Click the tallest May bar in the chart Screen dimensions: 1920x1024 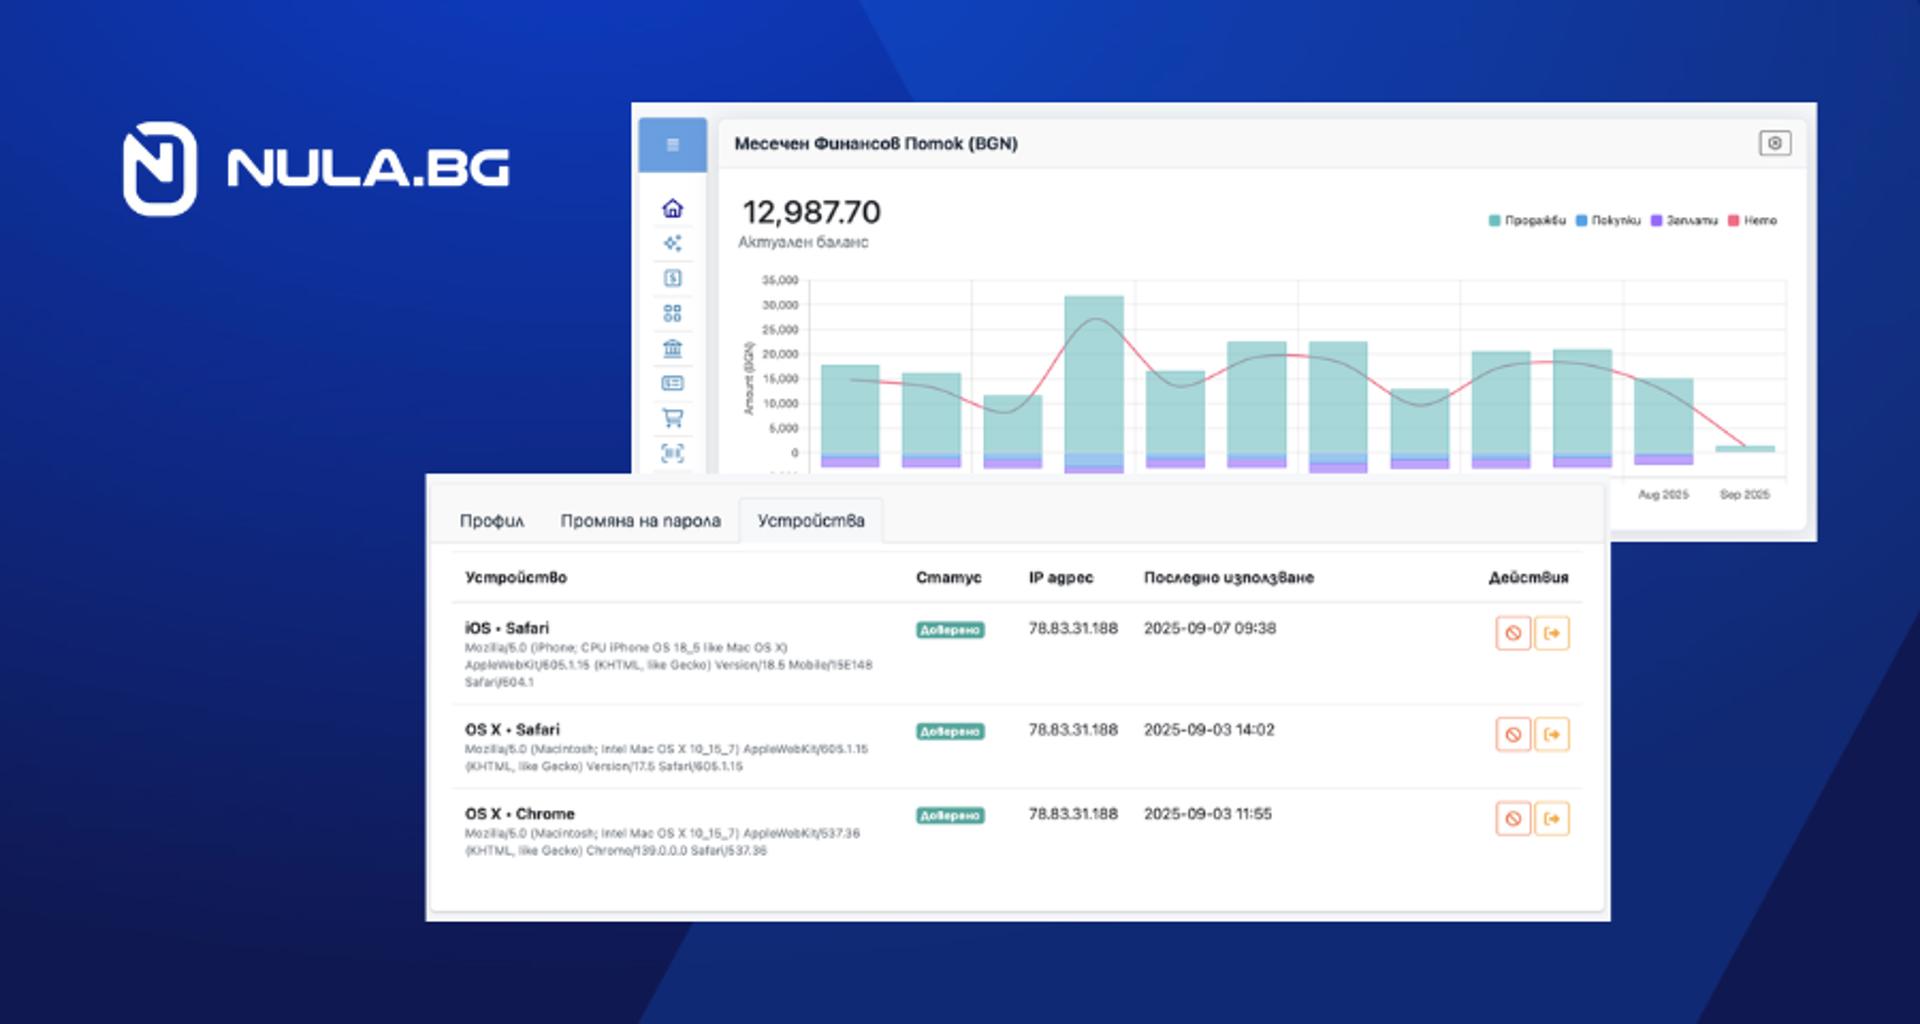(1093, 380)
